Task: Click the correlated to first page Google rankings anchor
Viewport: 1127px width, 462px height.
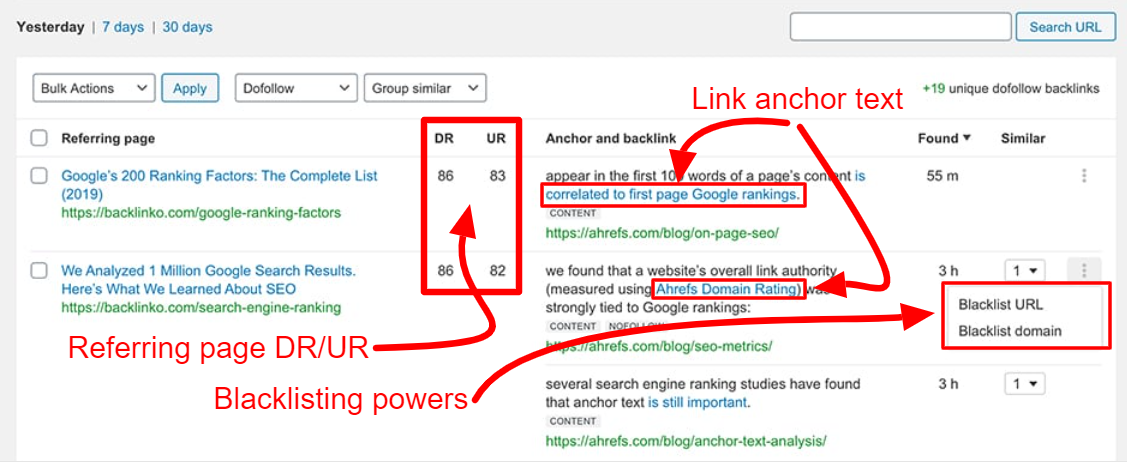Action: click(x=672, y=194)
